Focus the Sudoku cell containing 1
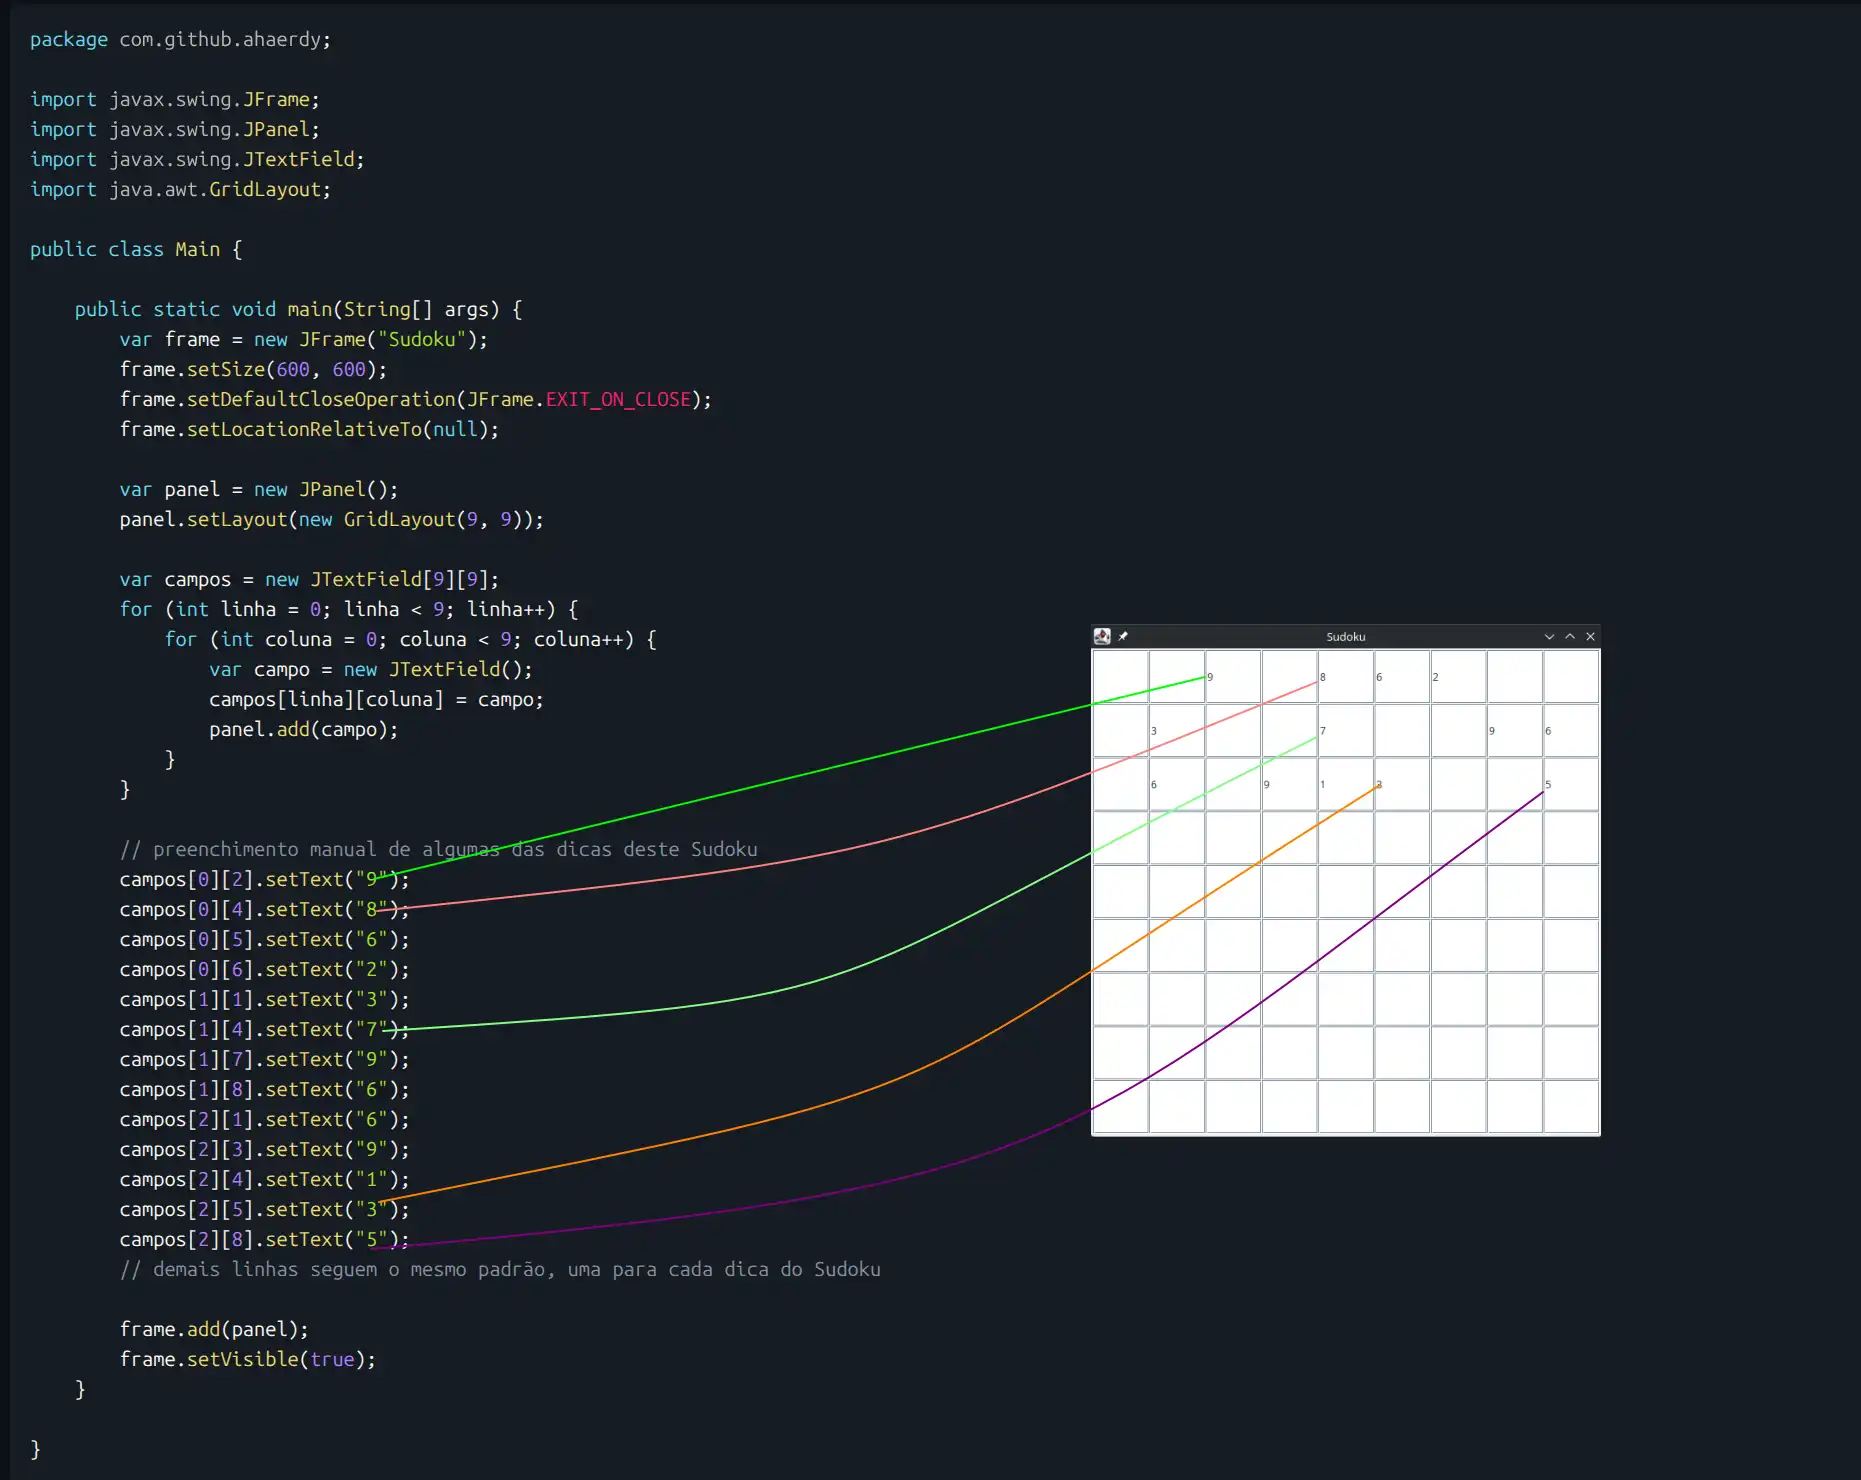1861x1480 pixels. point(1346,784)
